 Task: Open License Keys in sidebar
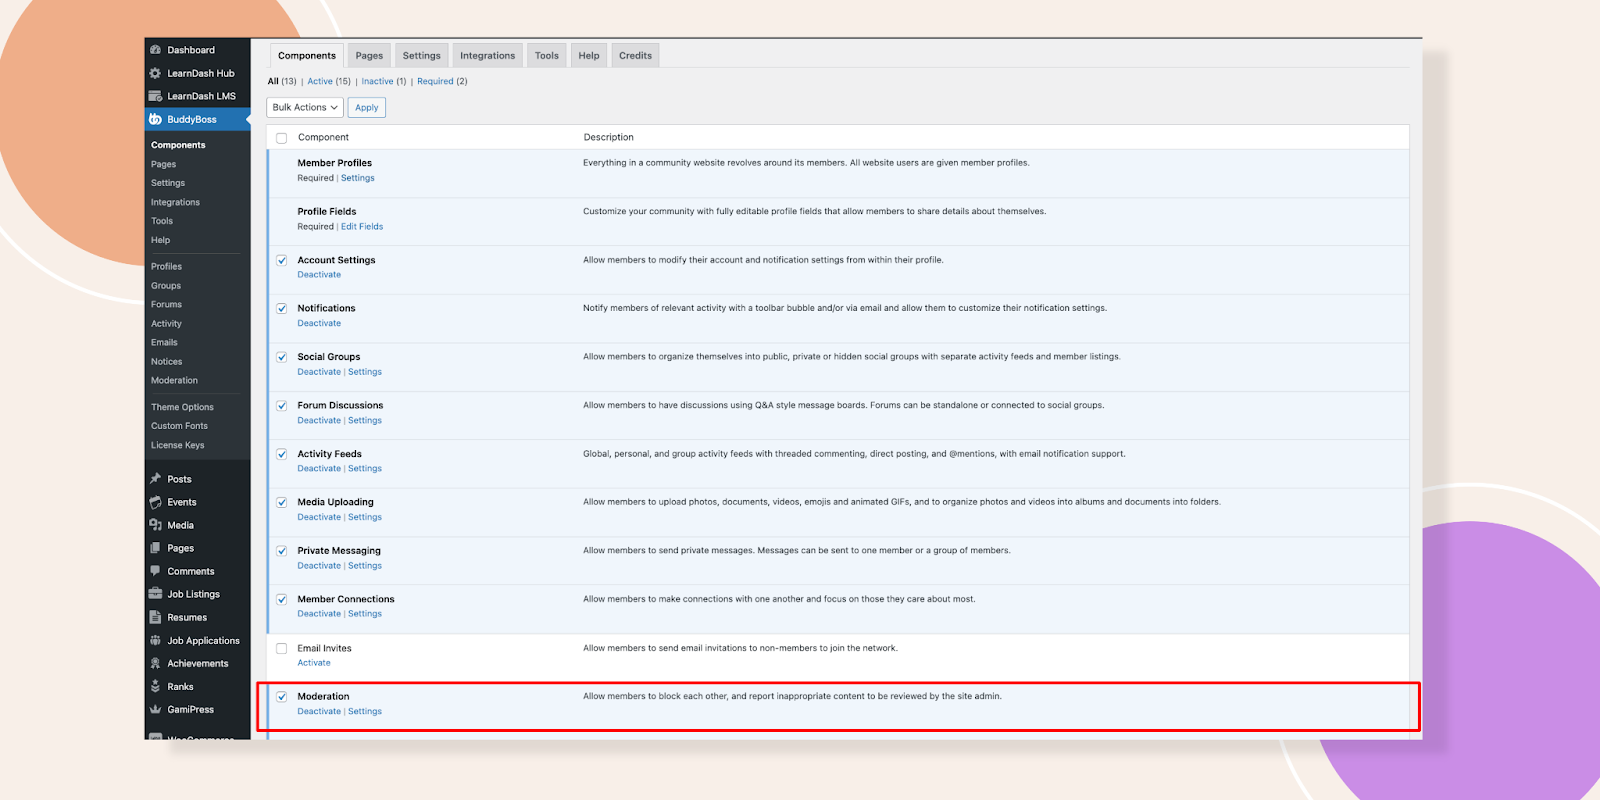178,446
